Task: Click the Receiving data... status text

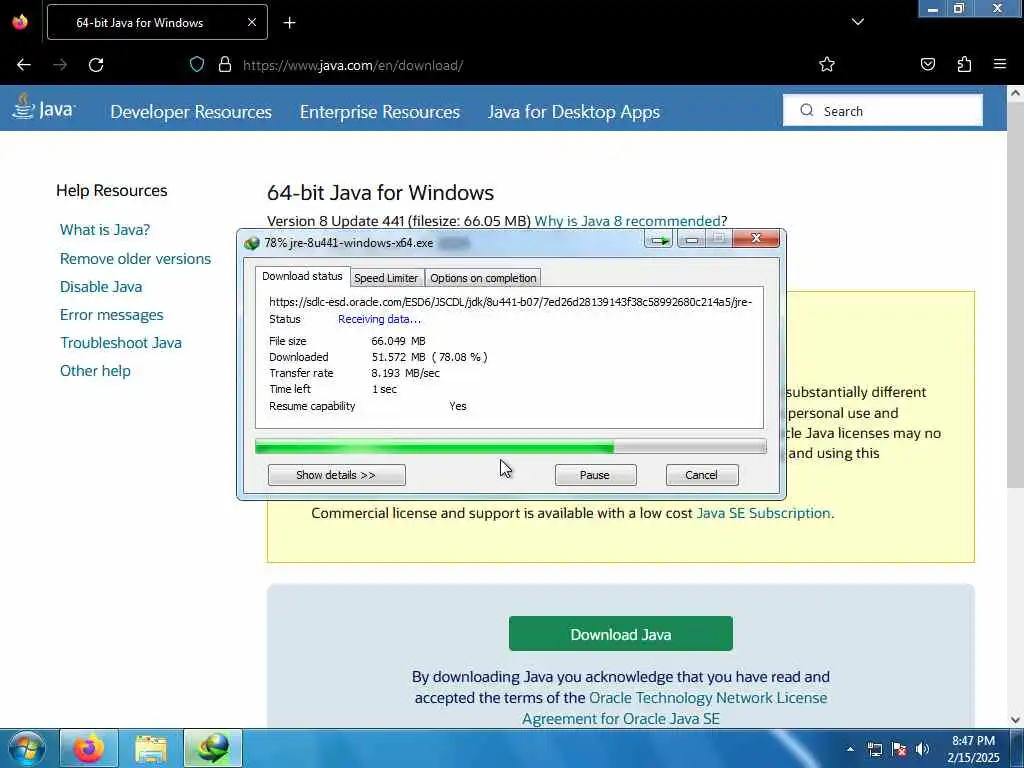Action: click(379, 319)
